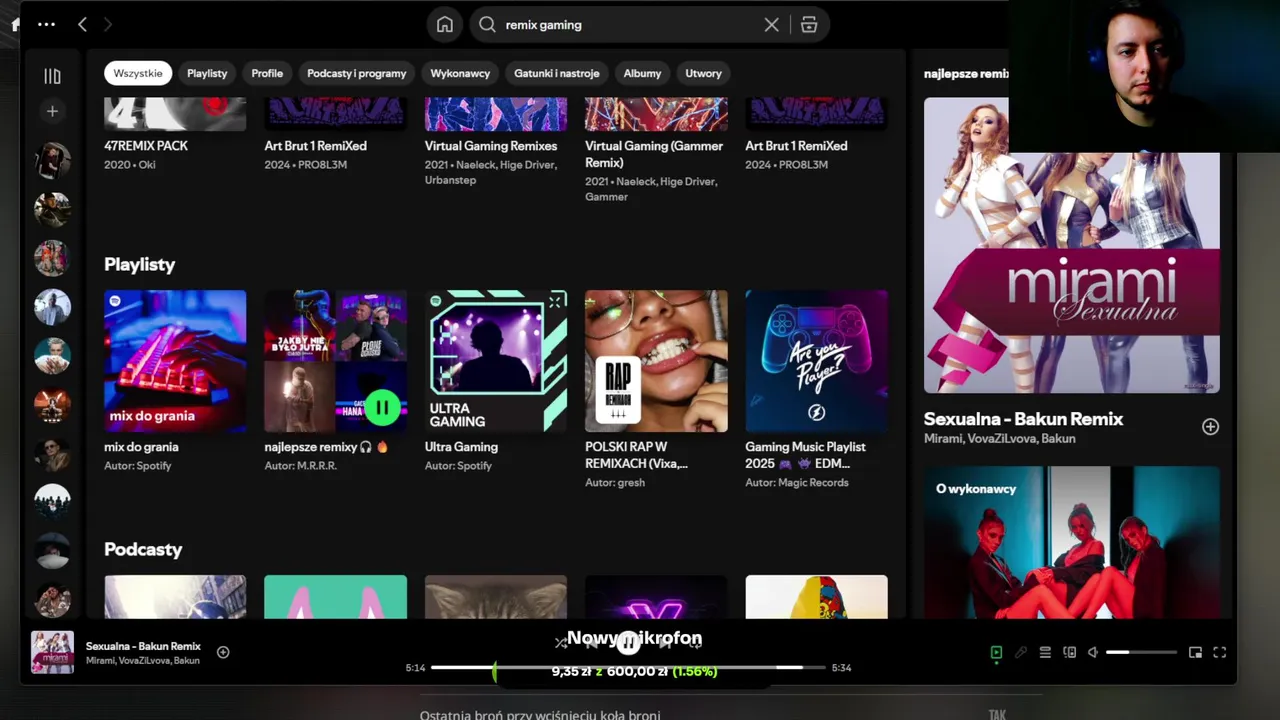Seek within the track progress bar
The height and width of the screenshot is (720, 1280).
(x=628, y=667)
